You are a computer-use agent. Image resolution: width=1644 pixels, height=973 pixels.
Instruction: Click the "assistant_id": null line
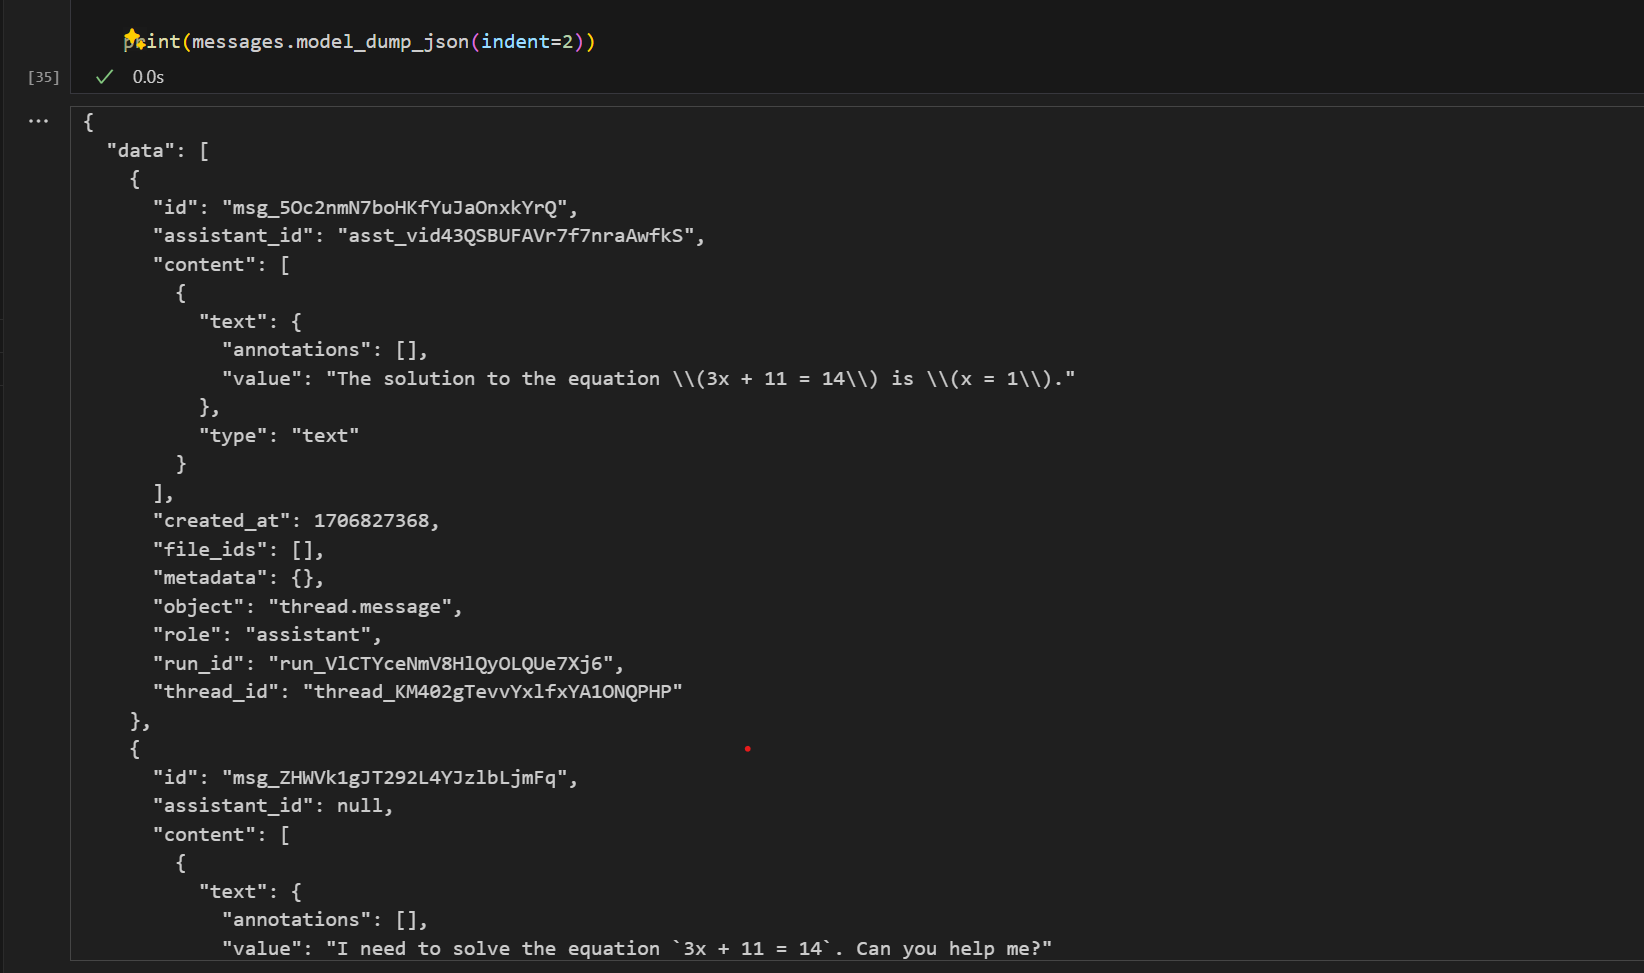[x=273, y=805]
